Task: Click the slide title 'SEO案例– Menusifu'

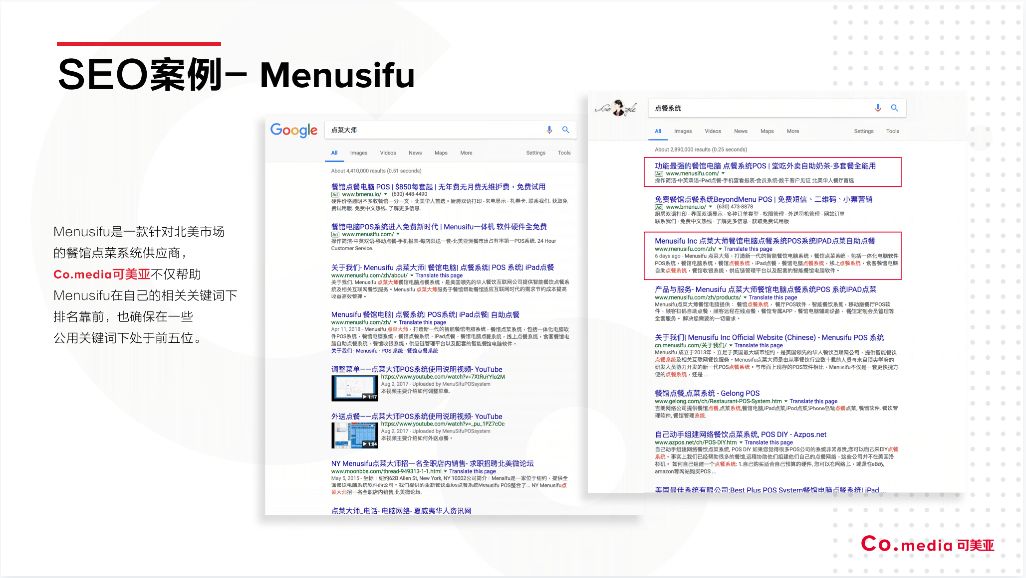Action: click(x=236, y=74)
